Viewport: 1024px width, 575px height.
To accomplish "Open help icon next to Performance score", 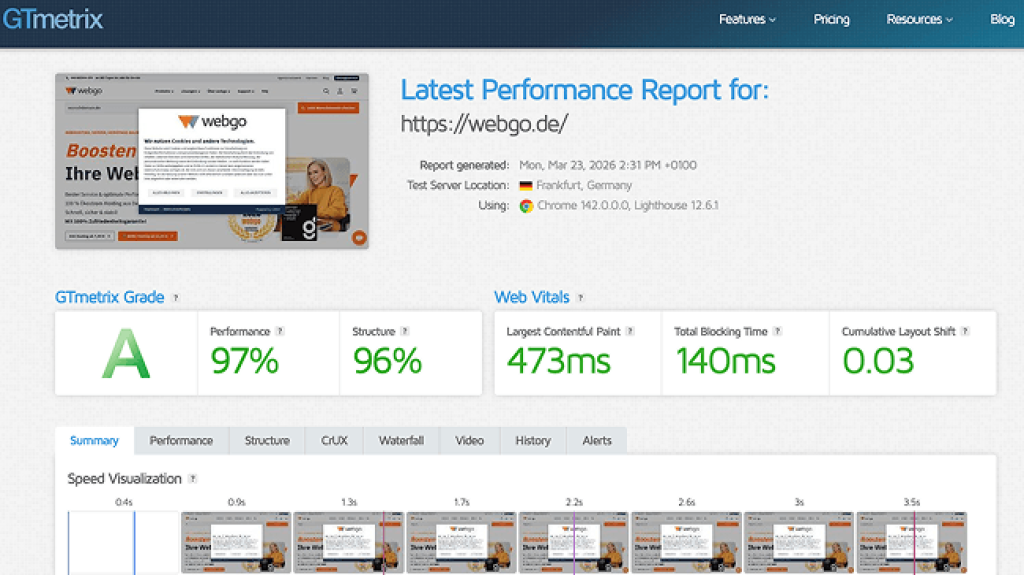I will (280, 331).
